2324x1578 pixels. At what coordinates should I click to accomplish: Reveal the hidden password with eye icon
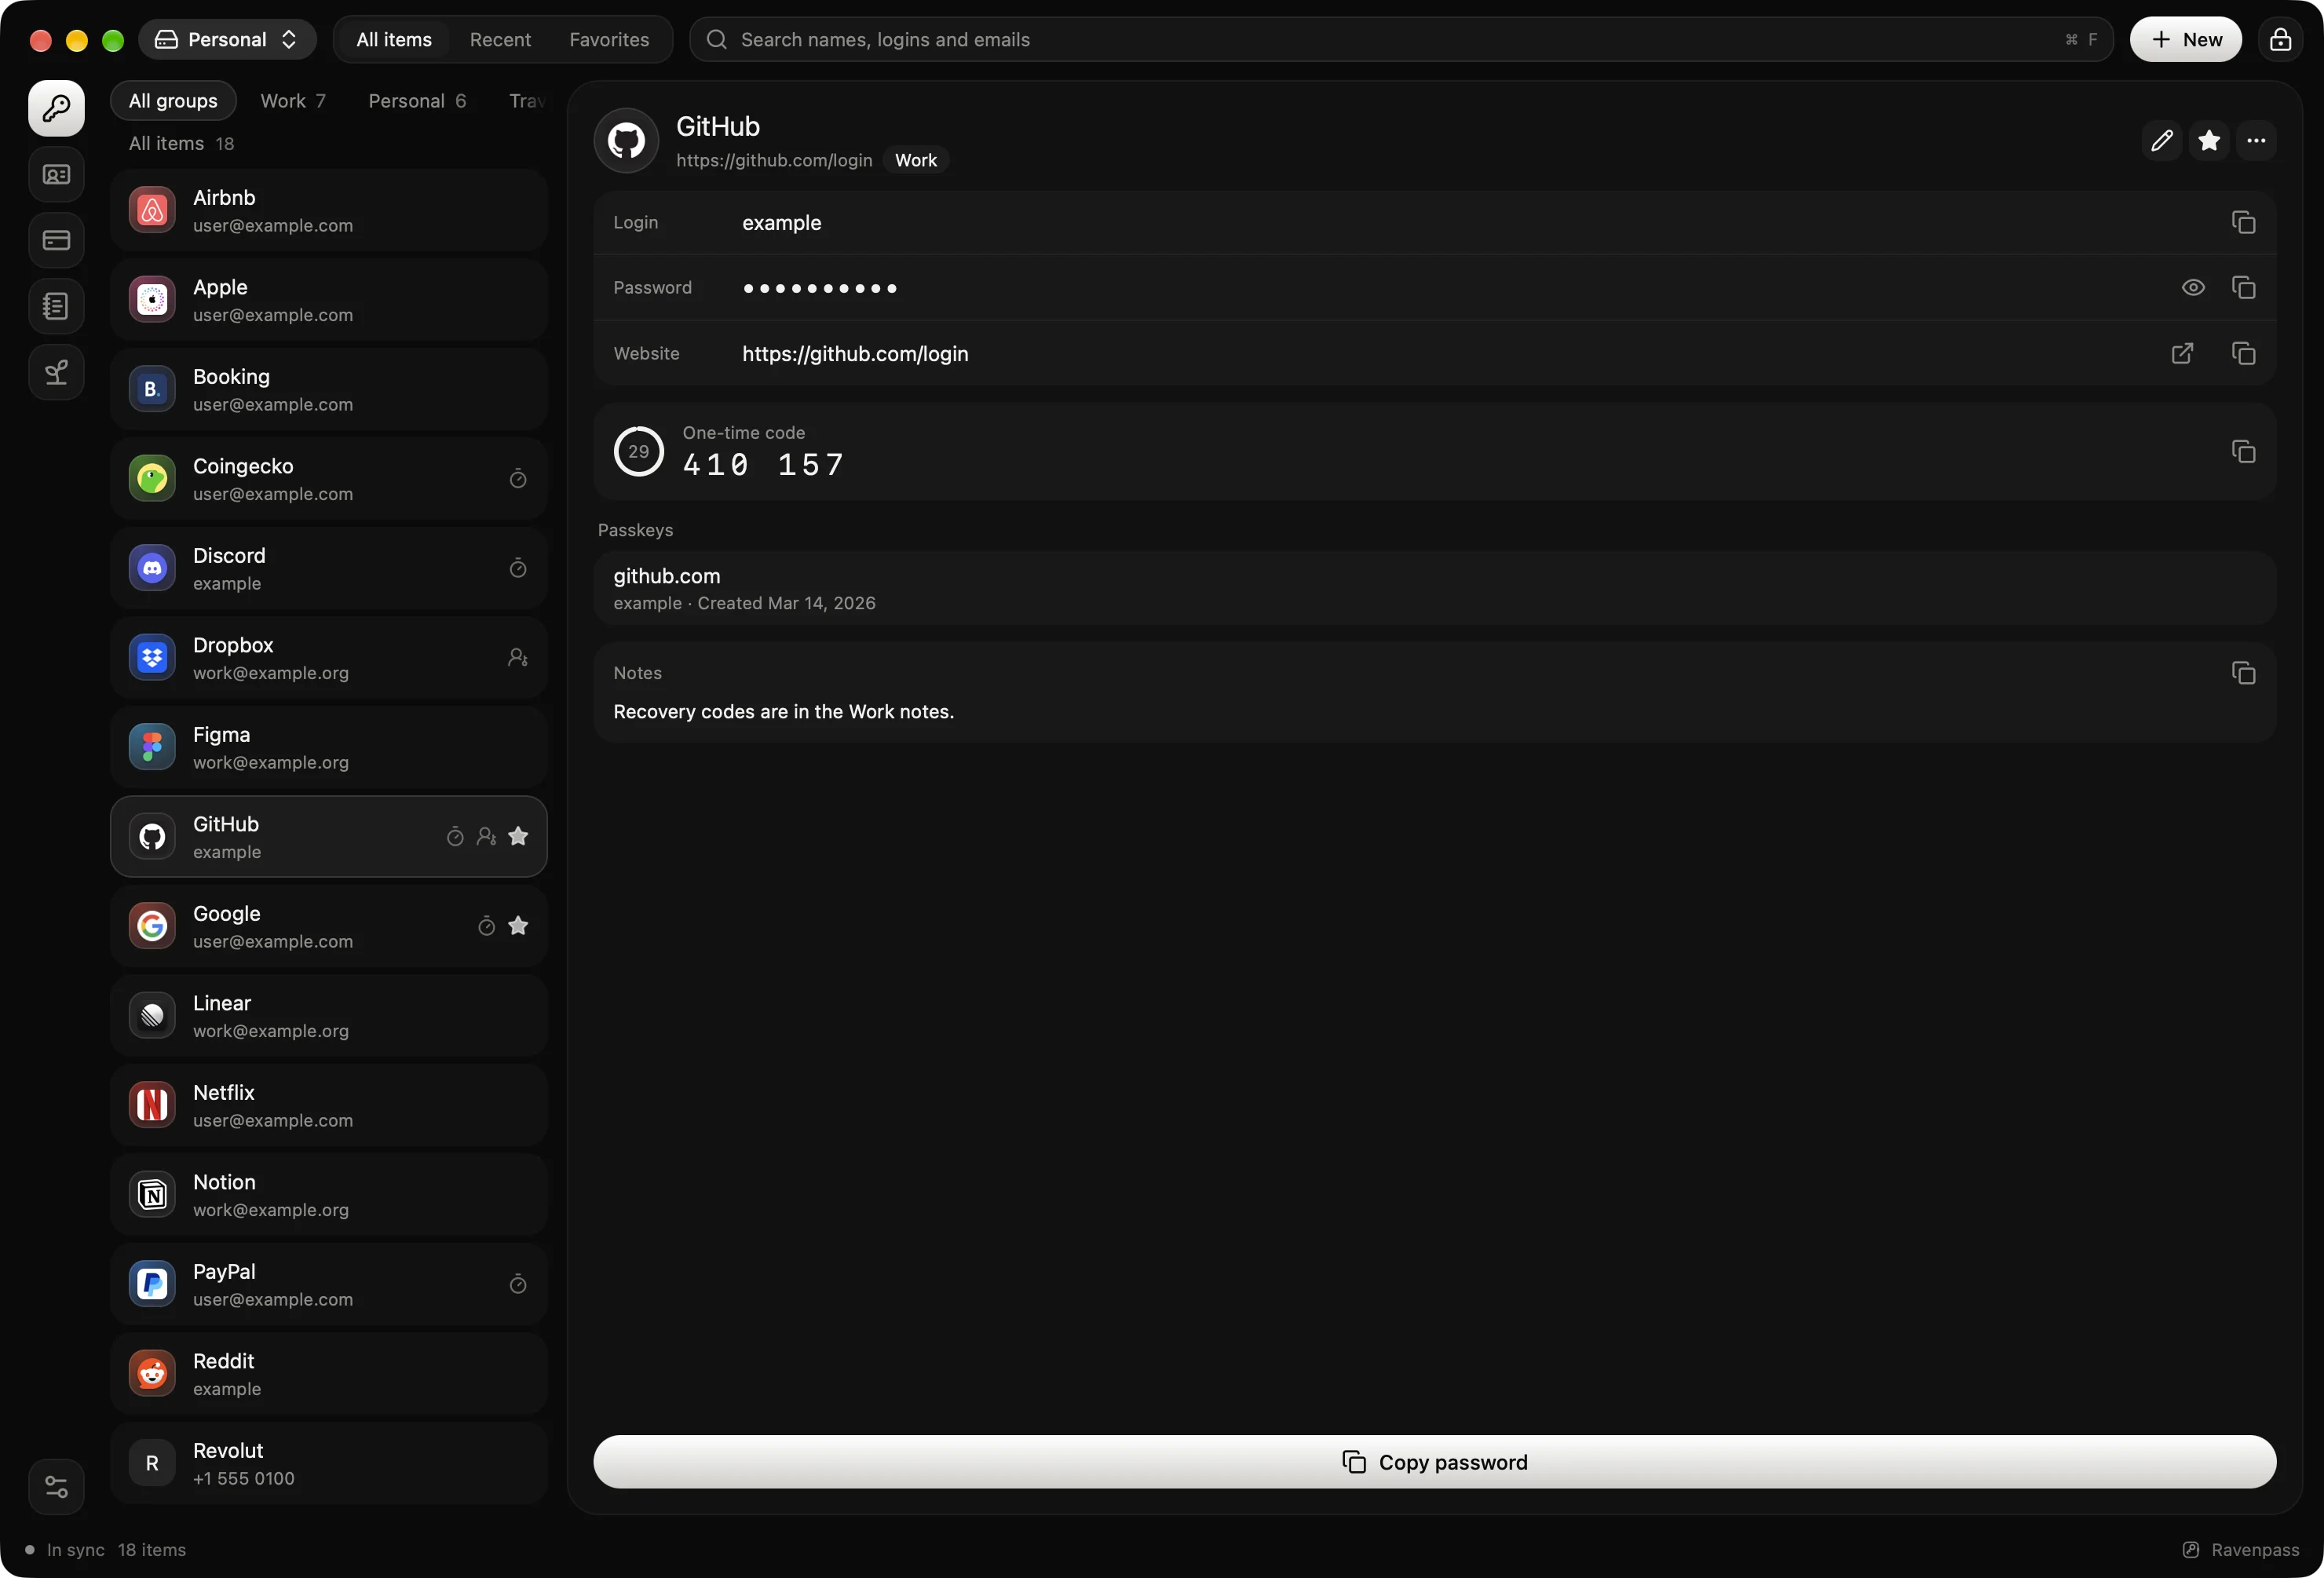[x=2193, y=288]
